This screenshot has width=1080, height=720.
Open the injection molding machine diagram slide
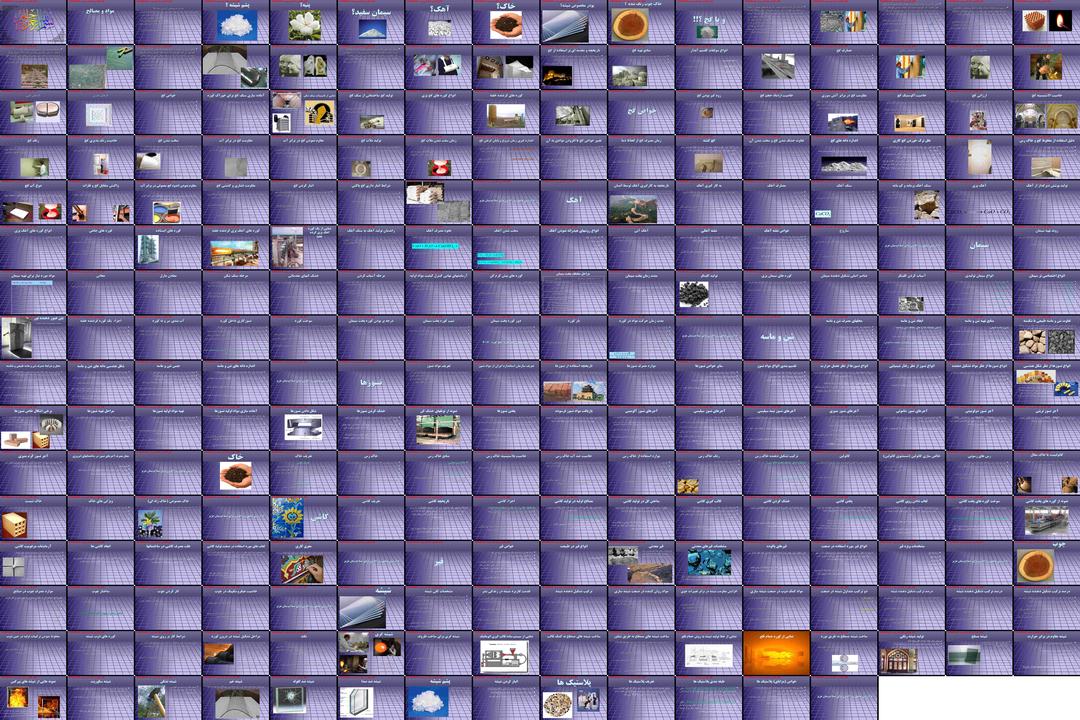tap(506, 652)
